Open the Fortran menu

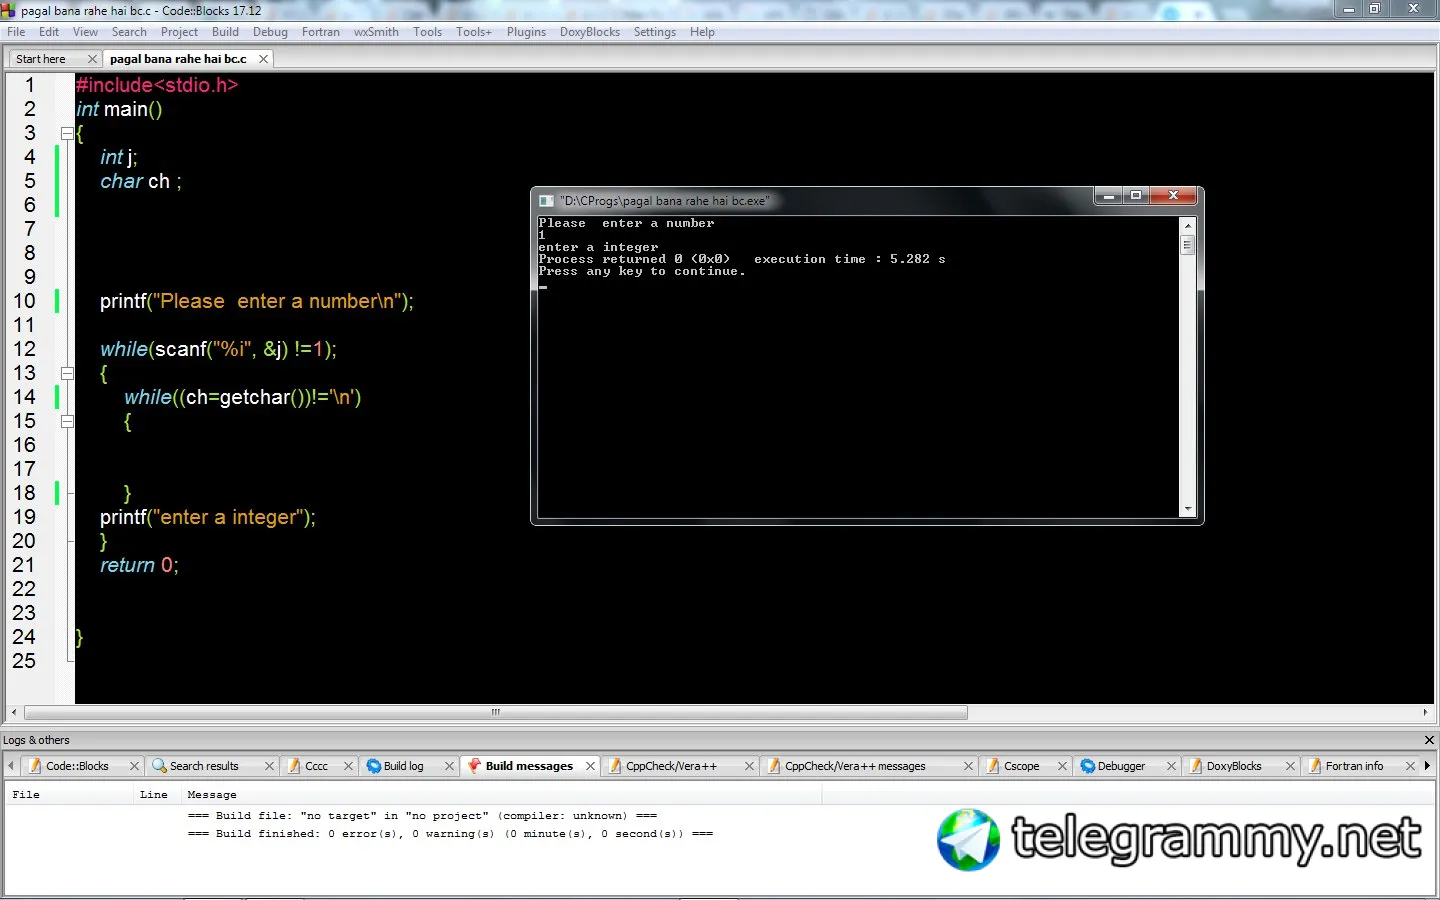pyautogui.click(x=321, y=32)
